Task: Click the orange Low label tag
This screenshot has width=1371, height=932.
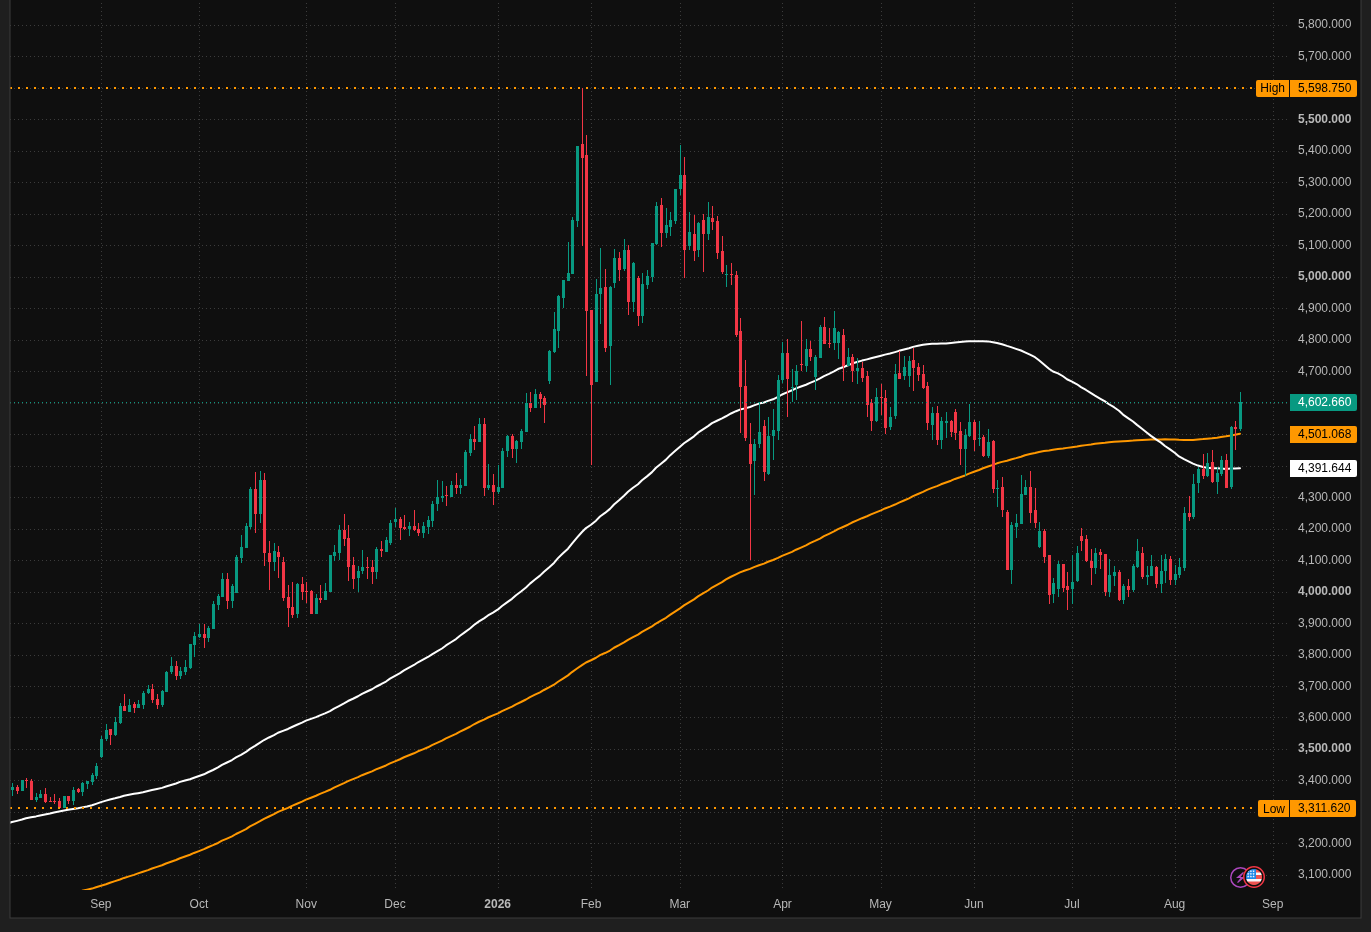Action: pos(1273,808)
